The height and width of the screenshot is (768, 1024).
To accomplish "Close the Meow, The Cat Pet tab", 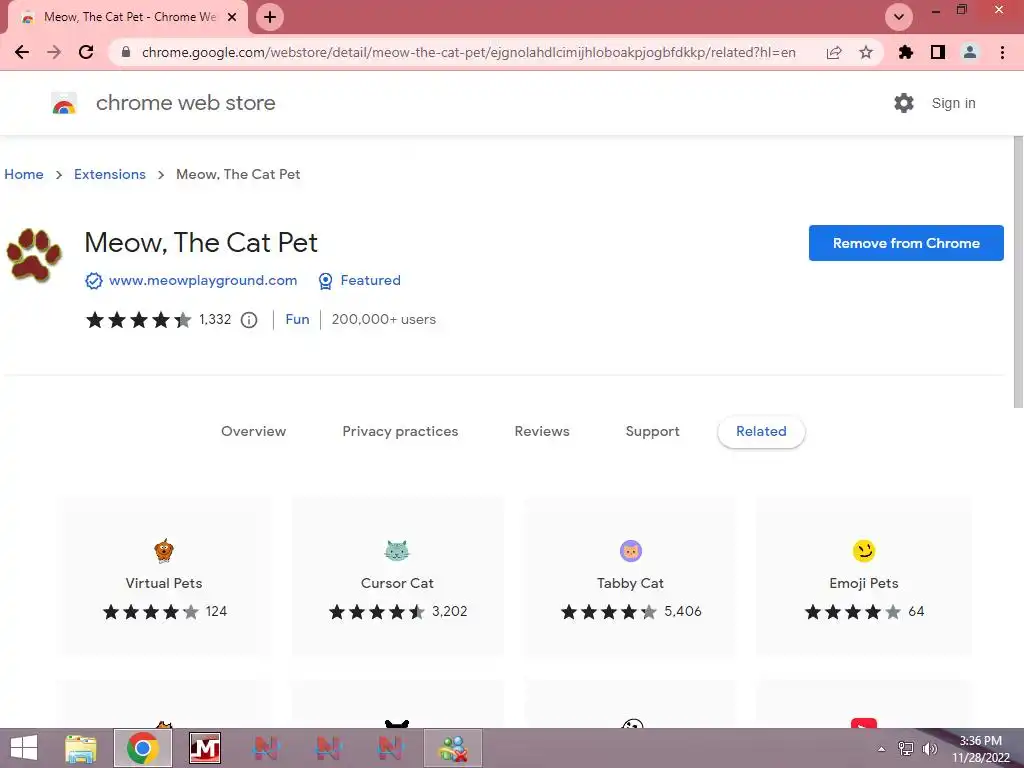I will click(x=231, y=18).
